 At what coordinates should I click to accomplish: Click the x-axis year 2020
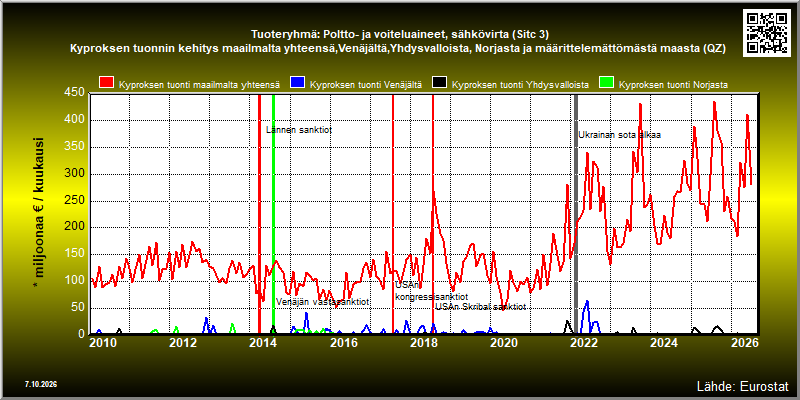[x=503, y=342]
